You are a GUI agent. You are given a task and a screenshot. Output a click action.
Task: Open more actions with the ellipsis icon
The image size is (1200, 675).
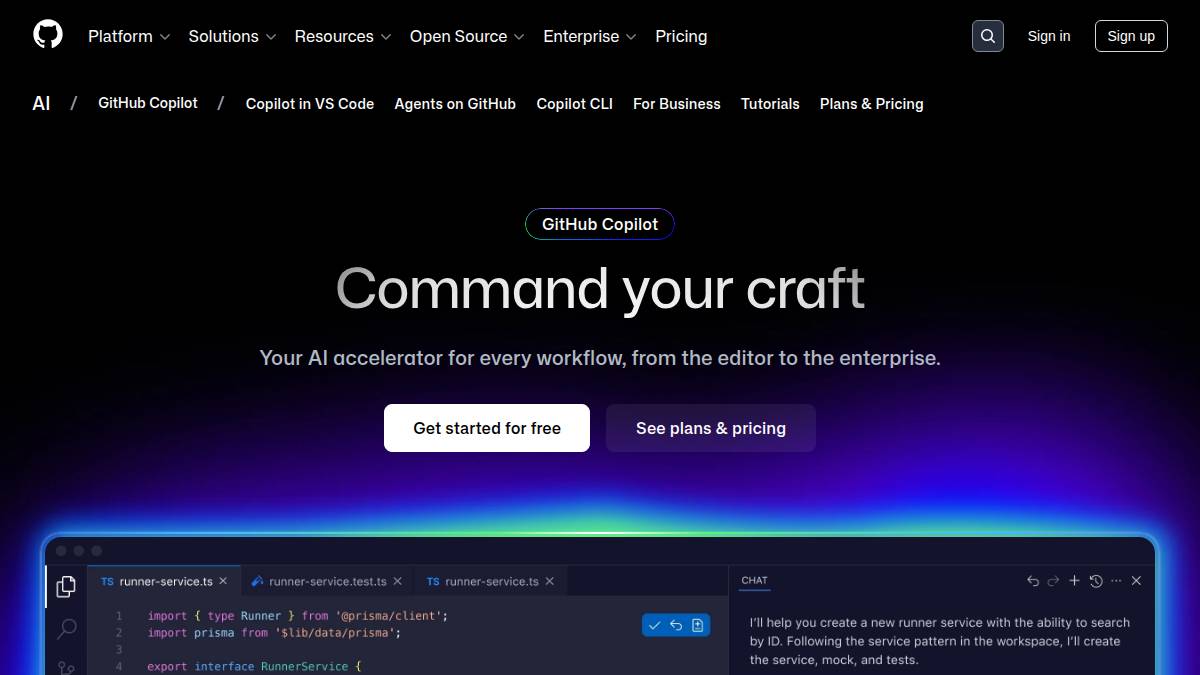click(1116, 581)
